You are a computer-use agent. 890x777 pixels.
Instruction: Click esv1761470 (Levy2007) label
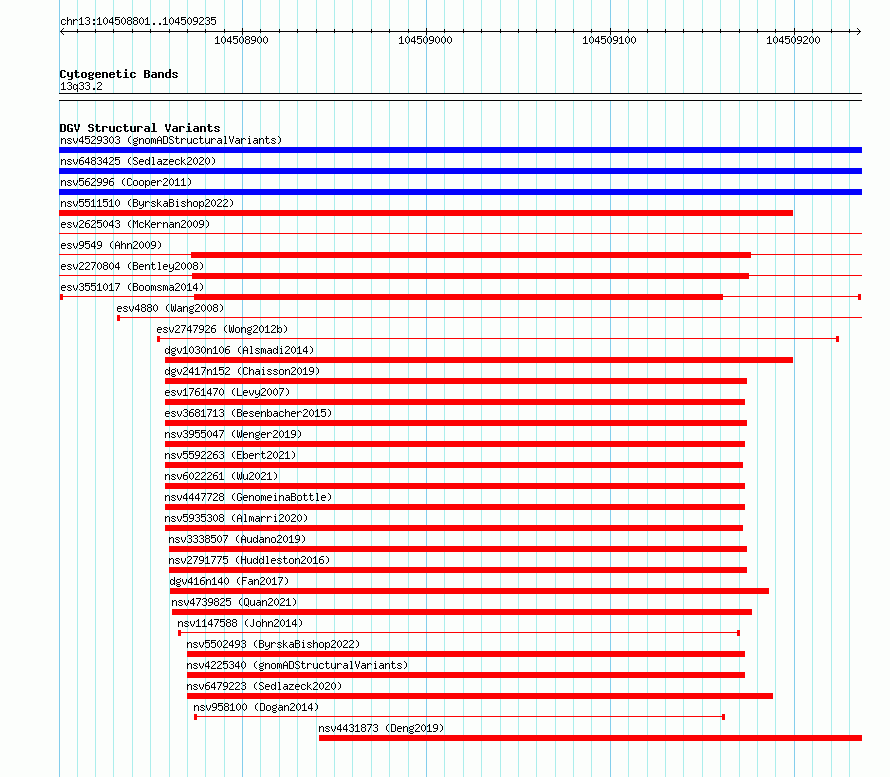(227, 392)
